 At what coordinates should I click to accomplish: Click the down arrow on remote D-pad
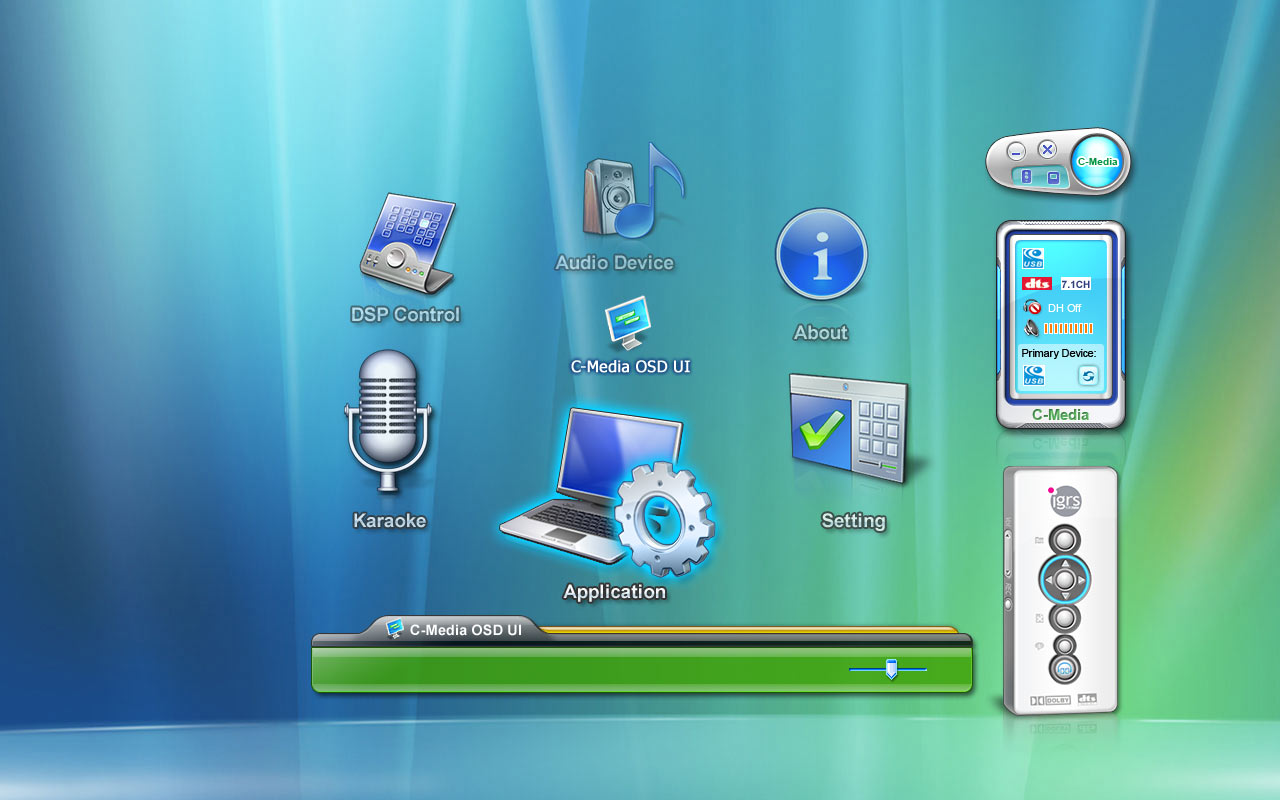[x=1065, y=596]
